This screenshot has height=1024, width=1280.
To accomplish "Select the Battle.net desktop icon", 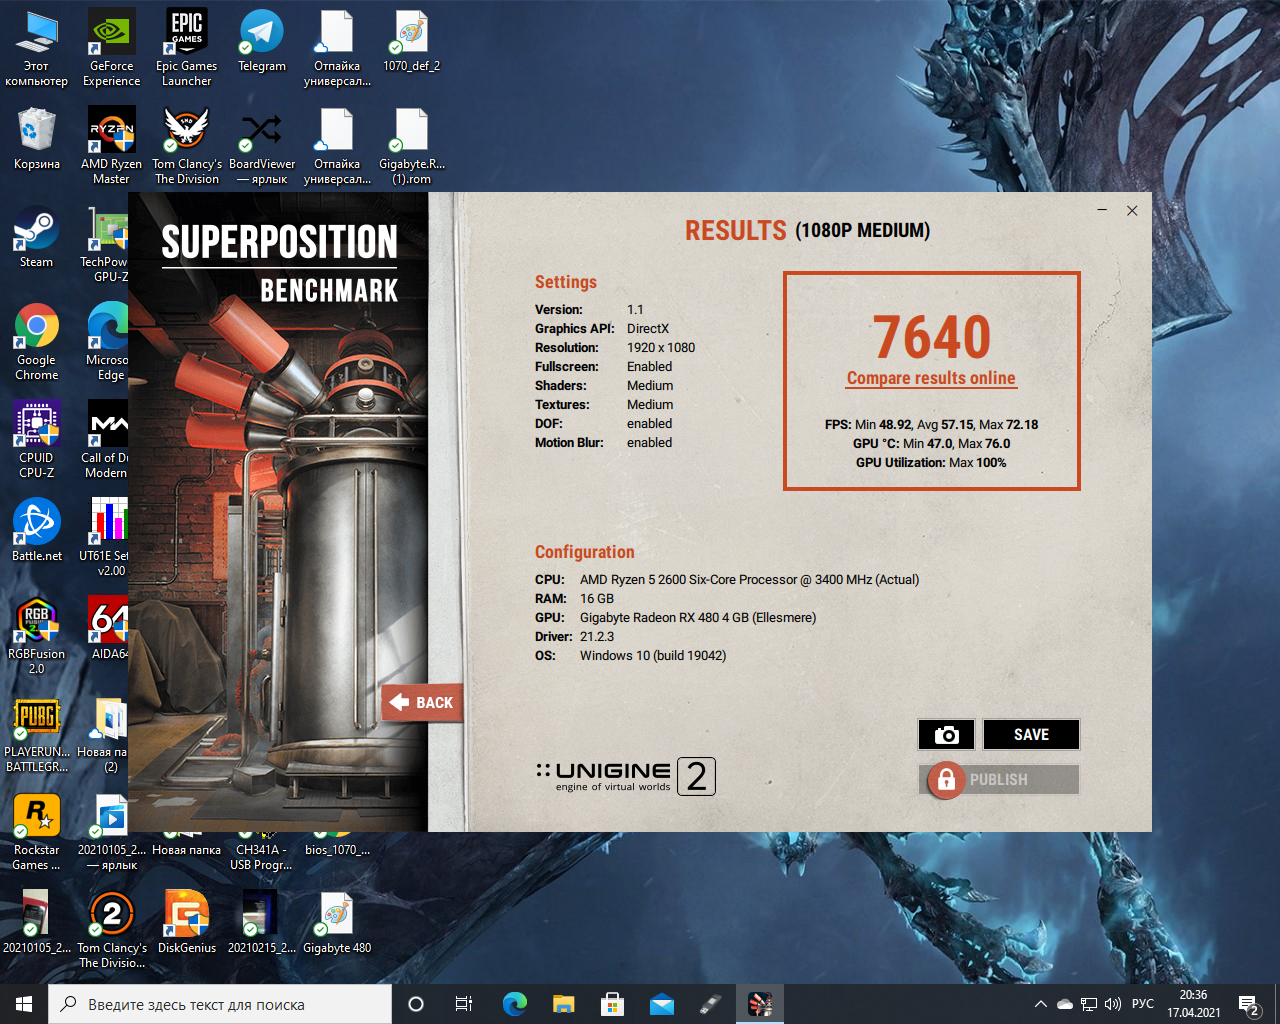I will [37, 531].
